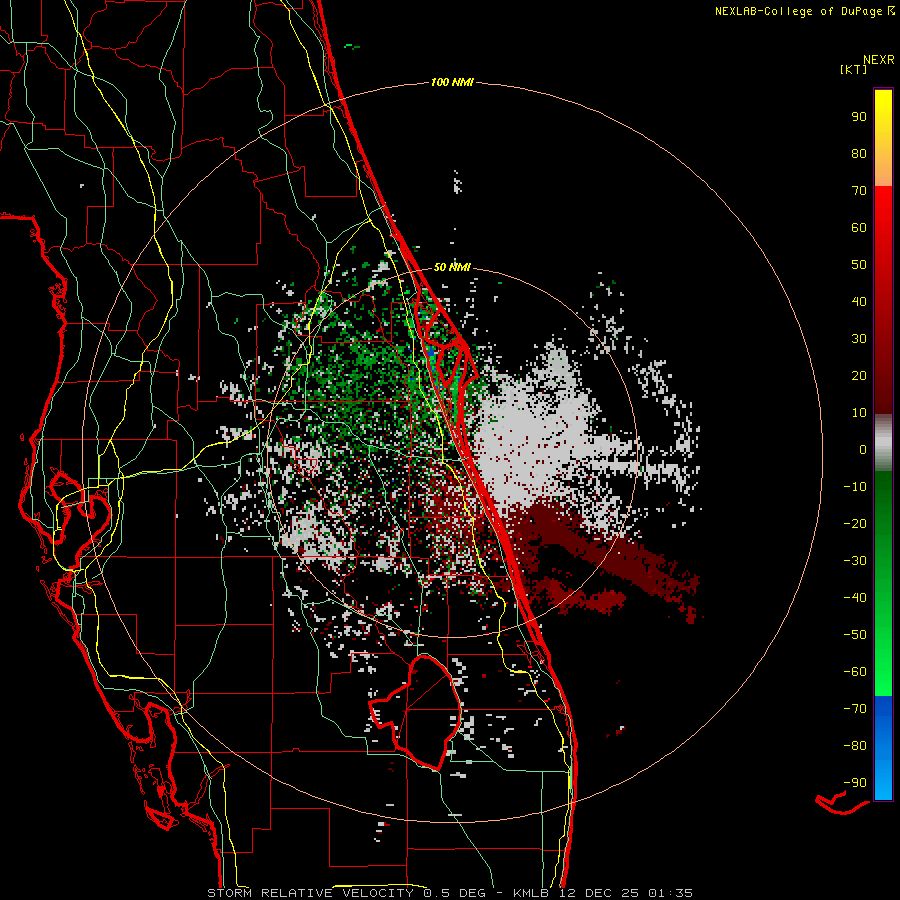Click the -60 value on velocity scale
This screenshot has height=900, width=900.
[x=855, y=672]
